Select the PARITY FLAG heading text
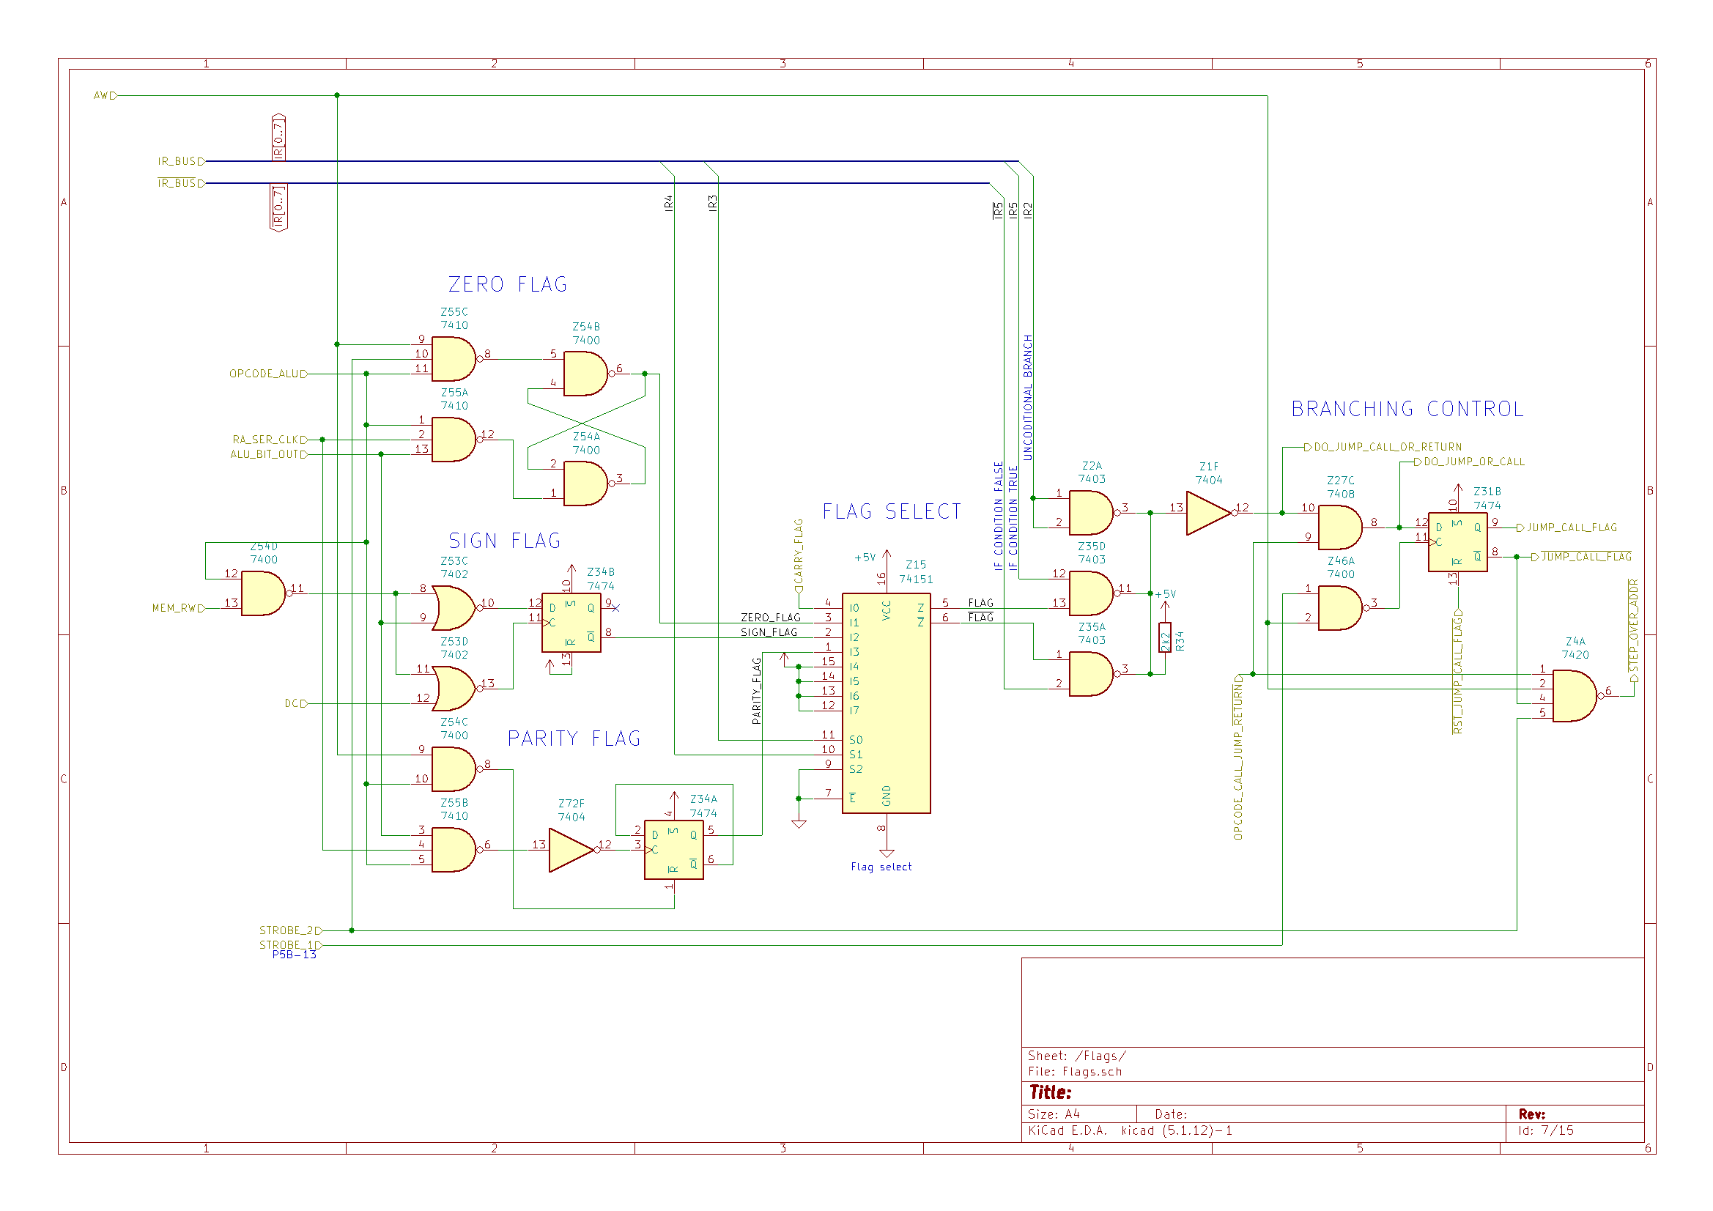The height and width of the screenshot is (1211, 1713). coord(573,739)
